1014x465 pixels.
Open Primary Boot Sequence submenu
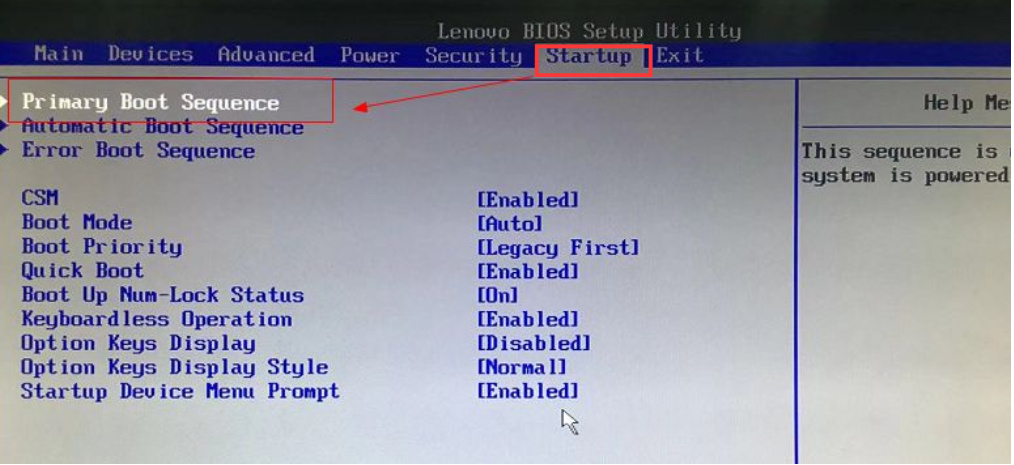pos(150,102)
